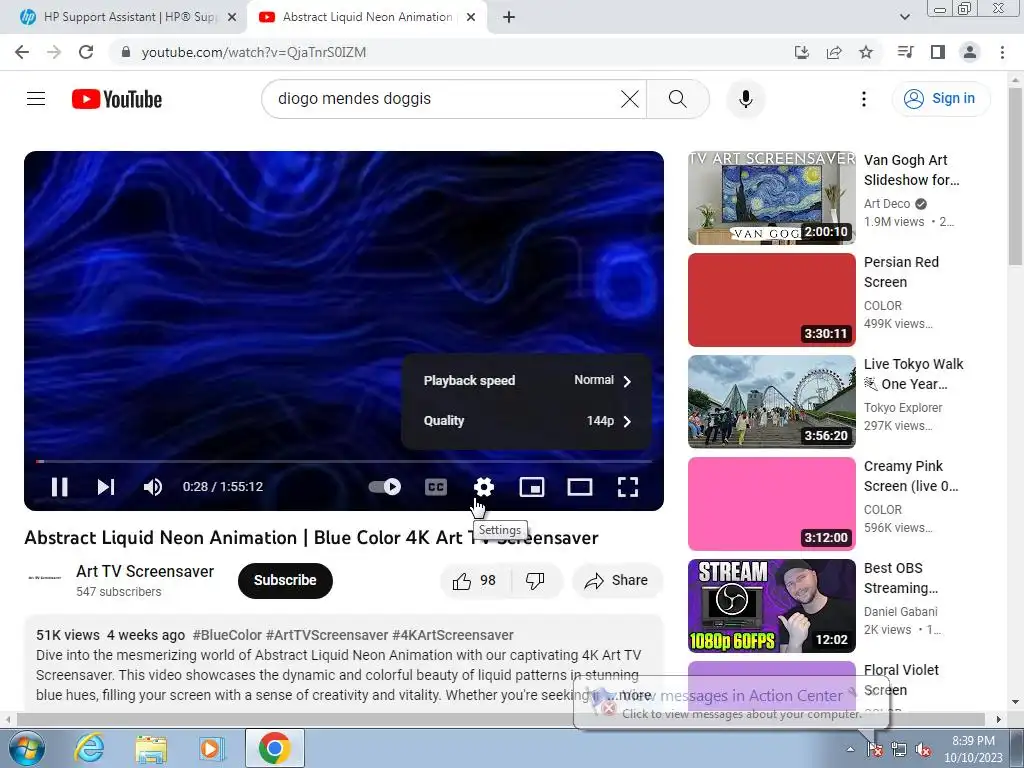The width and height of the screenshot is (1024, 768).
Task: Toggle closed captions CC button
Action: coord(436,487)
